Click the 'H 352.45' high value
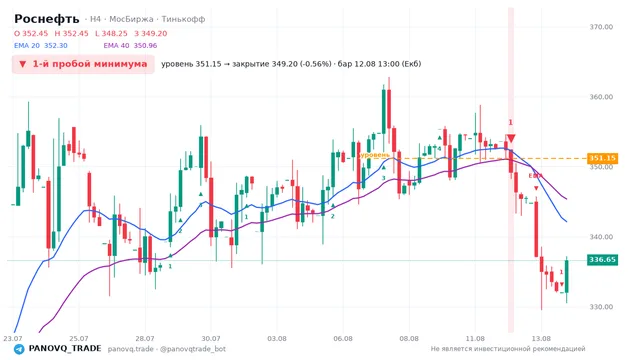The width and height of the screenshot is (640, 360). pyautogui.click(x=71, y=33)
